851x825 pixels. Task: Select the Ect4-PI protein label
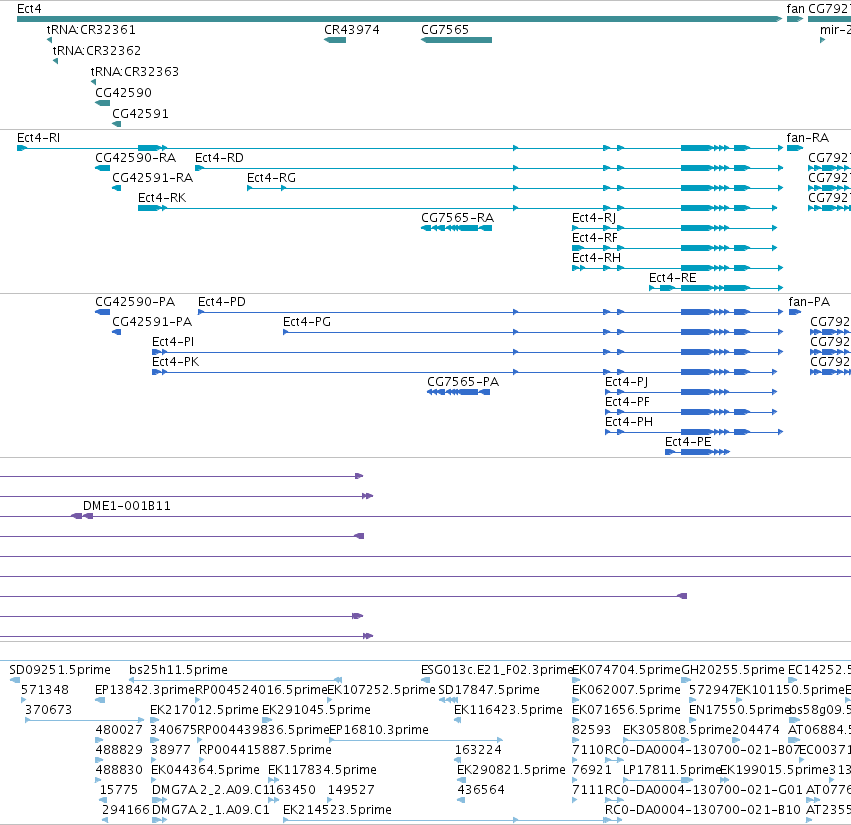[173, 342]
